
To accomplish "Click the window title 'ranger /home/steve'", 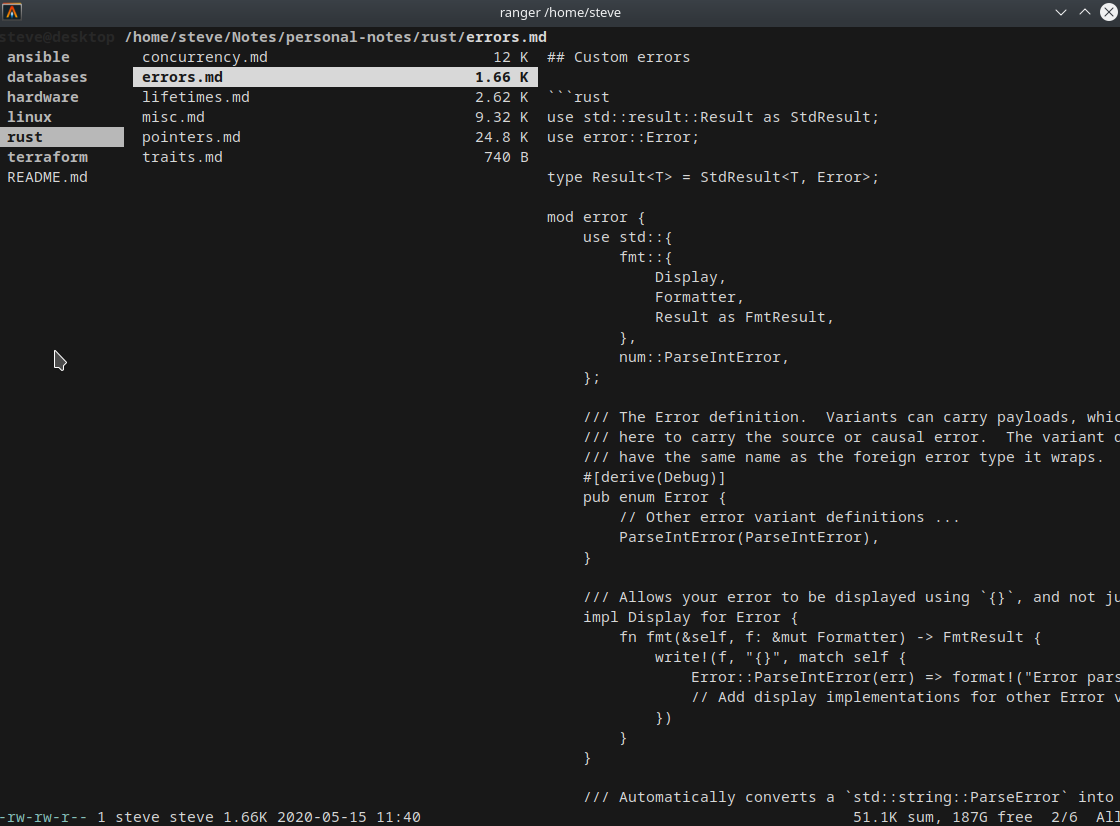I will tap(560, 12).
